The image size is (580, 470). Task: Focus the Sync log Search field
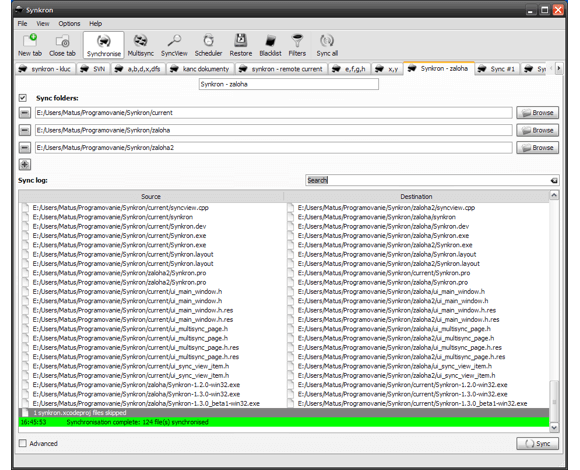[x=427, y=180]
